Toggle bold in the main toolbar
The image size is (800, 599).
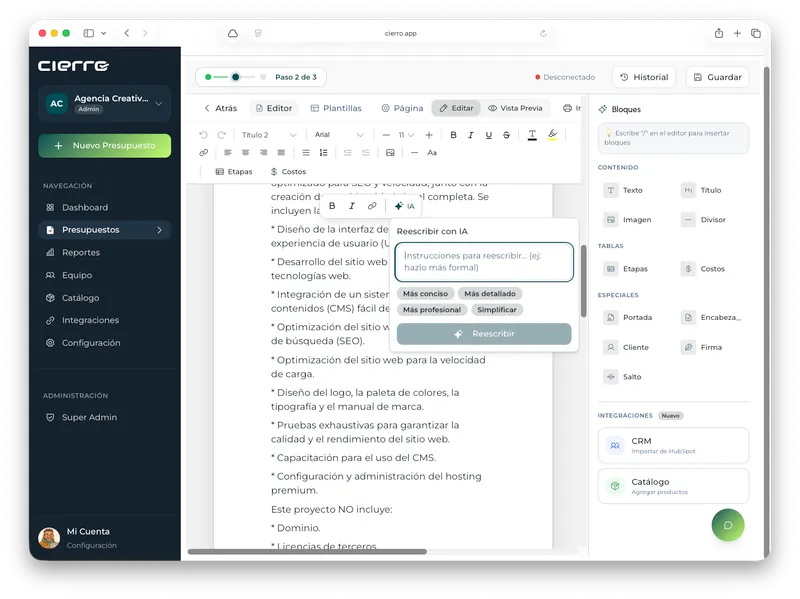pyautogui.click(x=453, y=135)
